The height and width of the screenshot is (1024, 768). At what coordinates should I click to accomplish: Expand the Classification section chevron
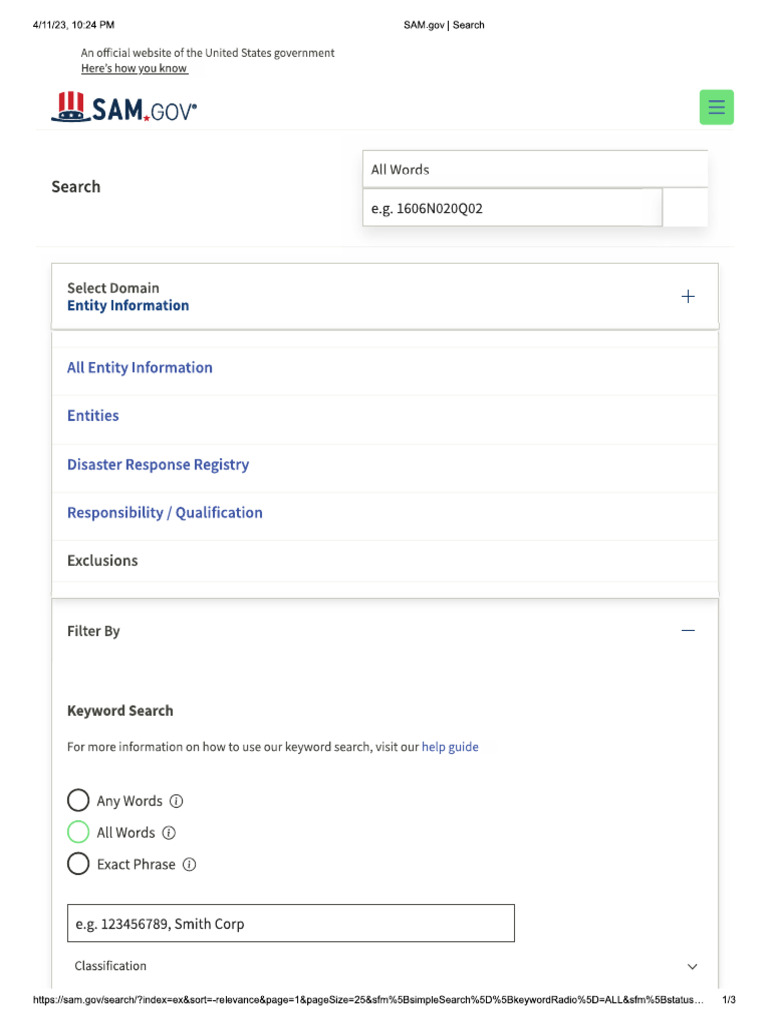click(692, 966)
